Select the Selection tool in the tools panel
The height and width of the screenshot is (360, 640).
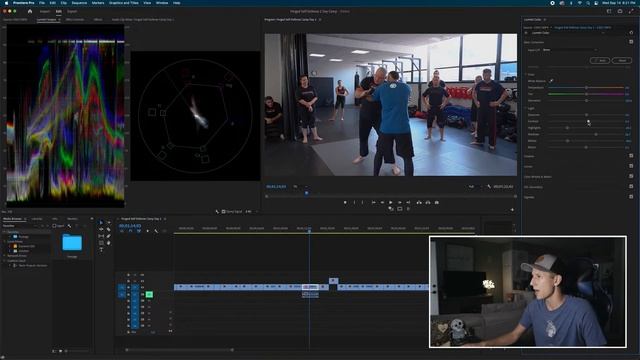tap(101, 222)
